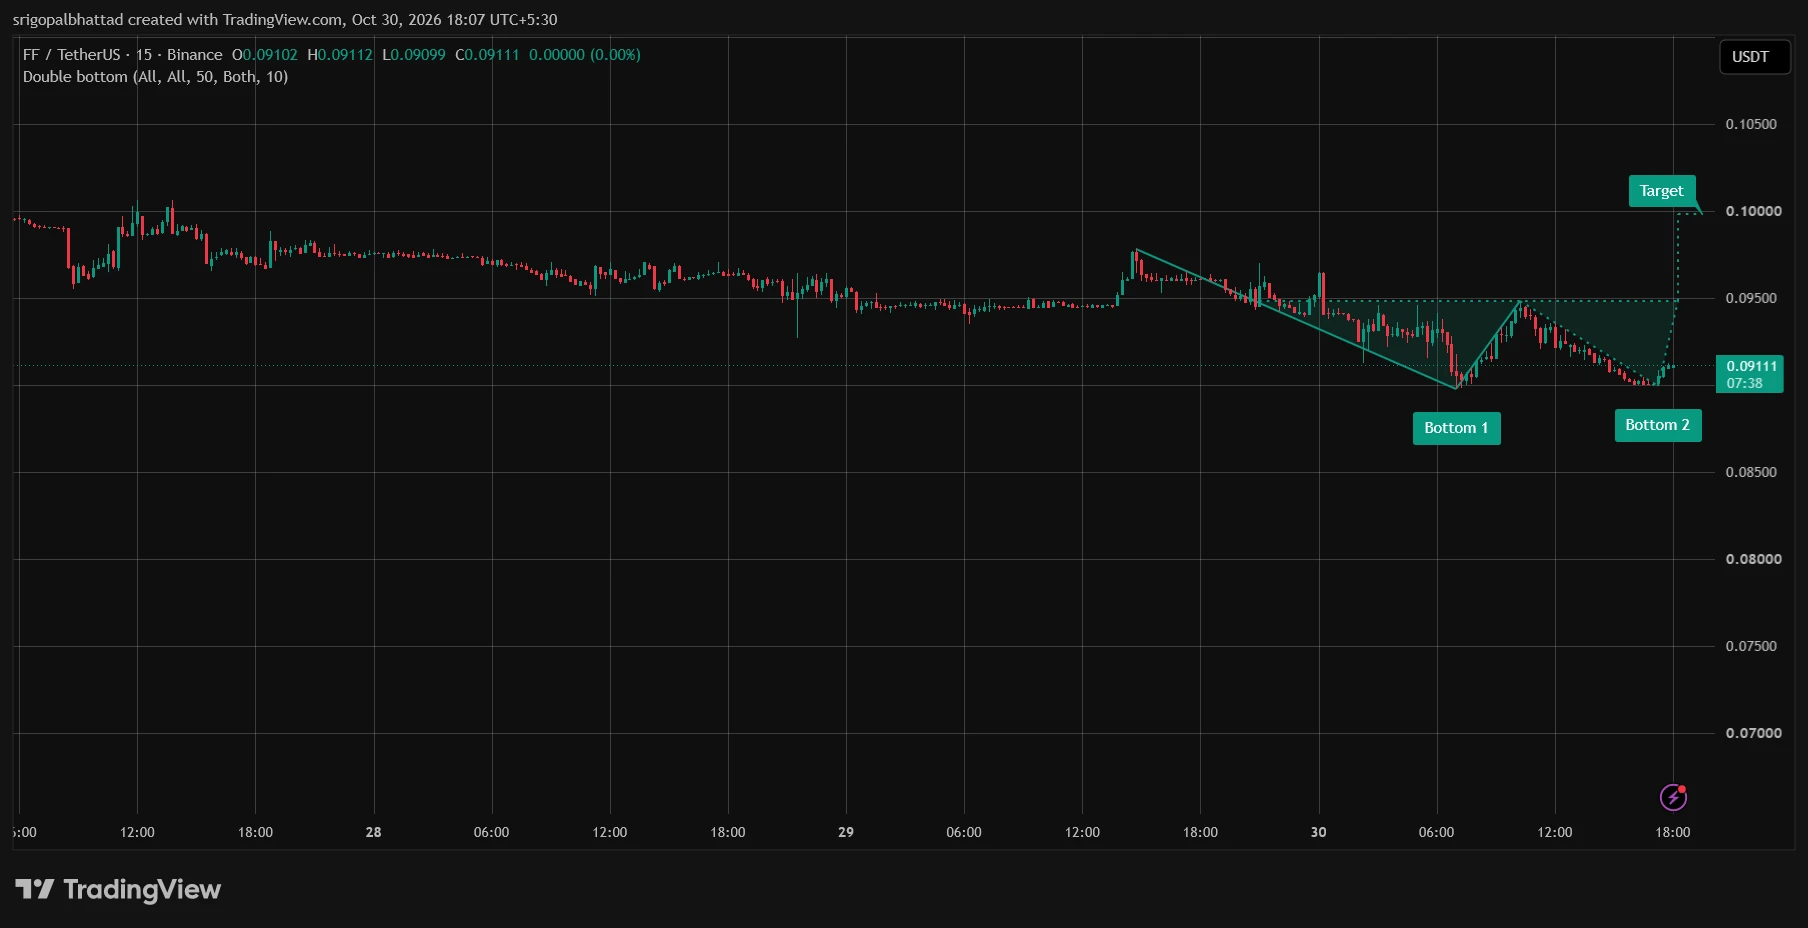Viewport: 1808px width, 928px height.
Task: Click the current price label 0.09111
Action: [1750, 374]
